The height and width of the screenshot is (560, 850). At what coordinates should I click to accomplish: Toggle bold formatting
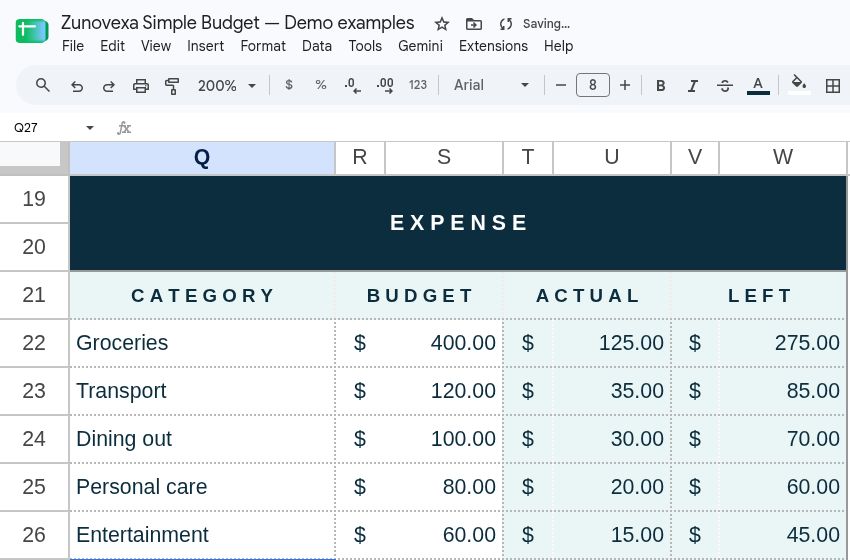(660, 86)
